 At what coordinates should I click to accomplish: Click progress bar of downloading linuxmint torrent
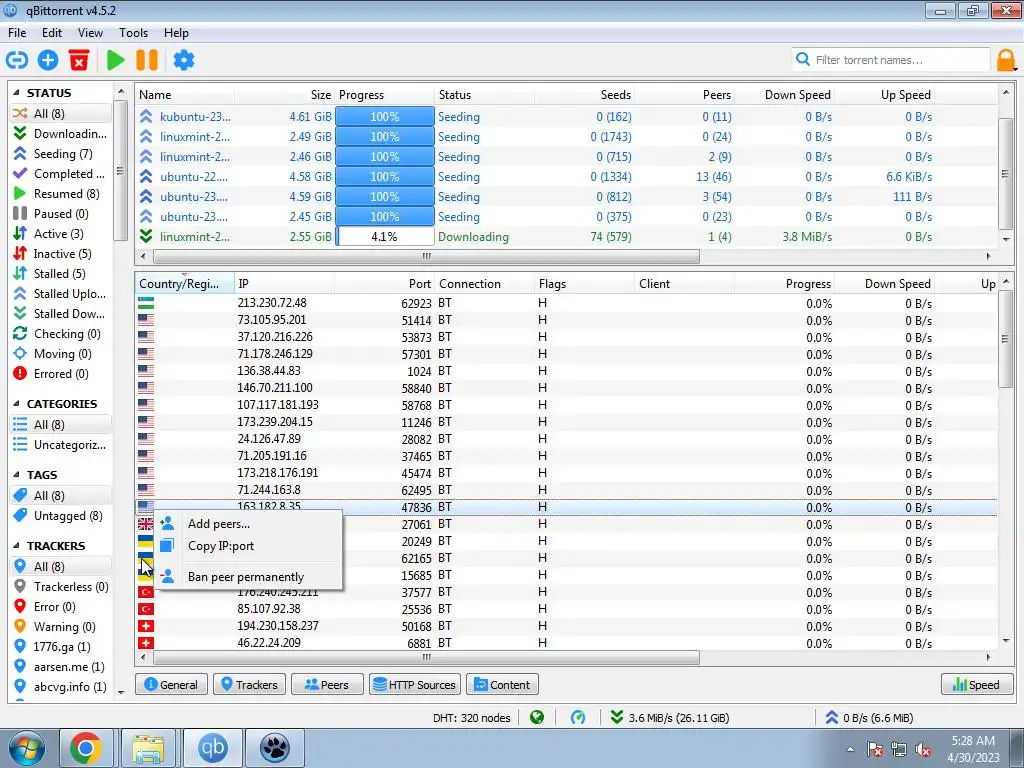(385, 236)
